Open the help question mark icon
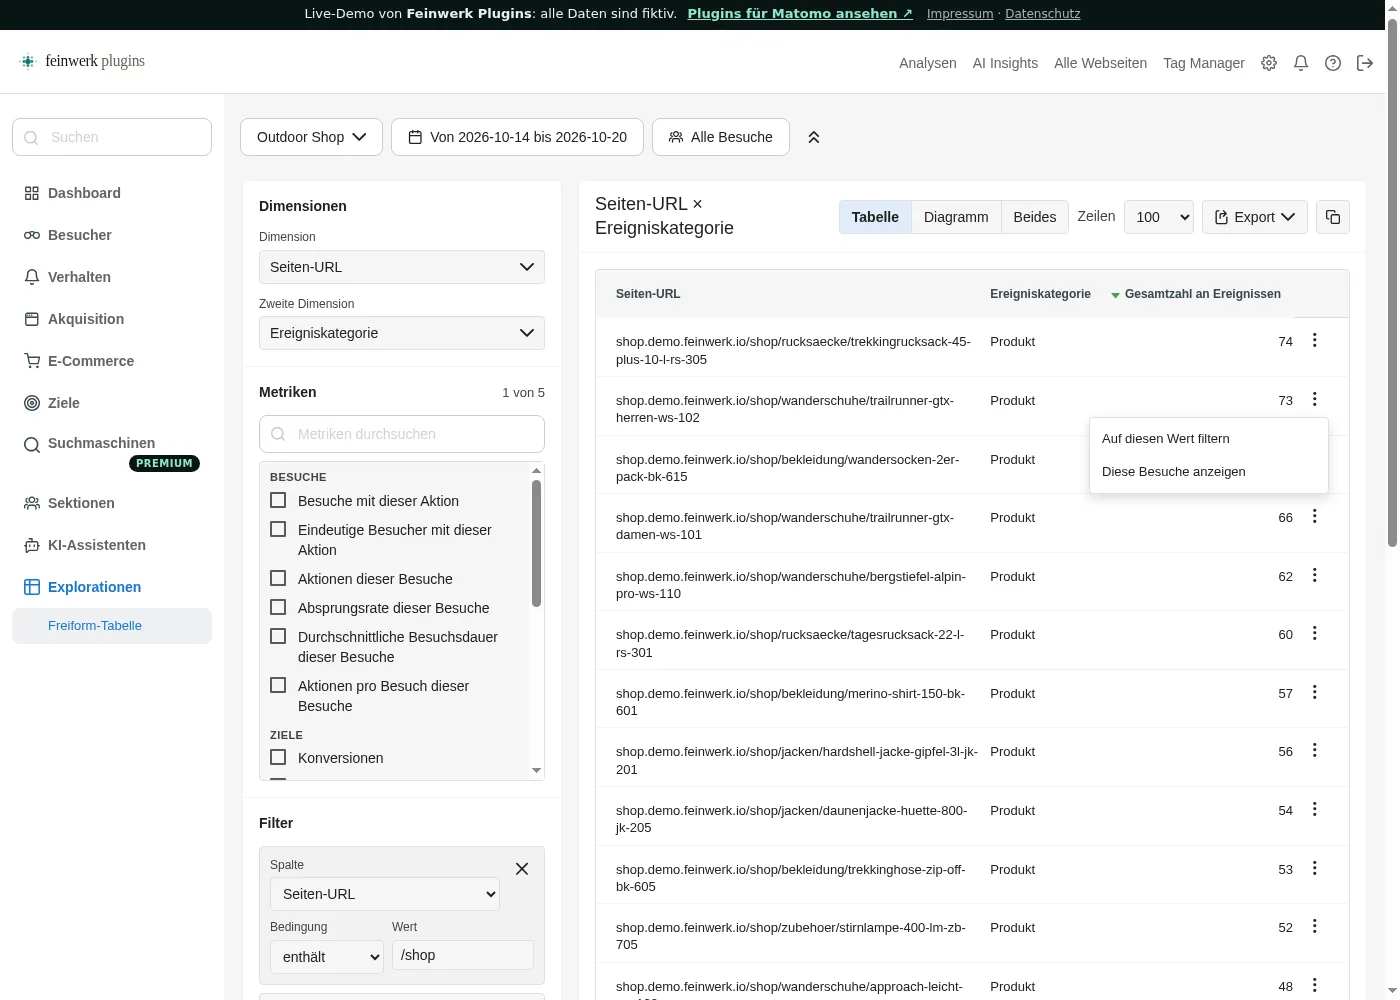Screen dimensions: 1400x1000 point(1333,63)
